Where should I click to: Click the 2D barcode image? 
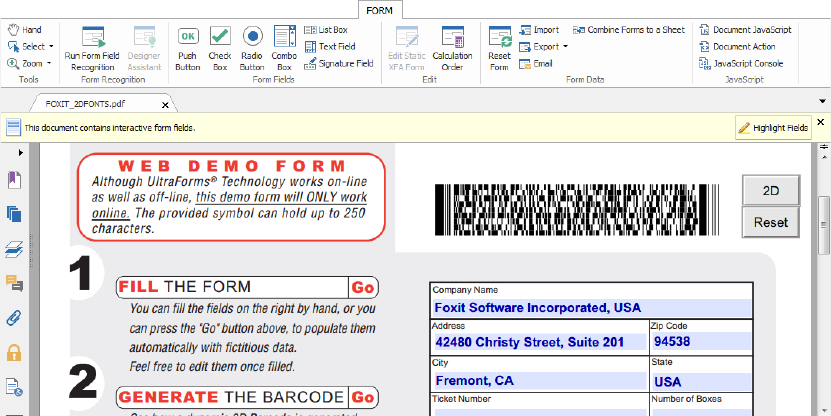tap(577, 210)
